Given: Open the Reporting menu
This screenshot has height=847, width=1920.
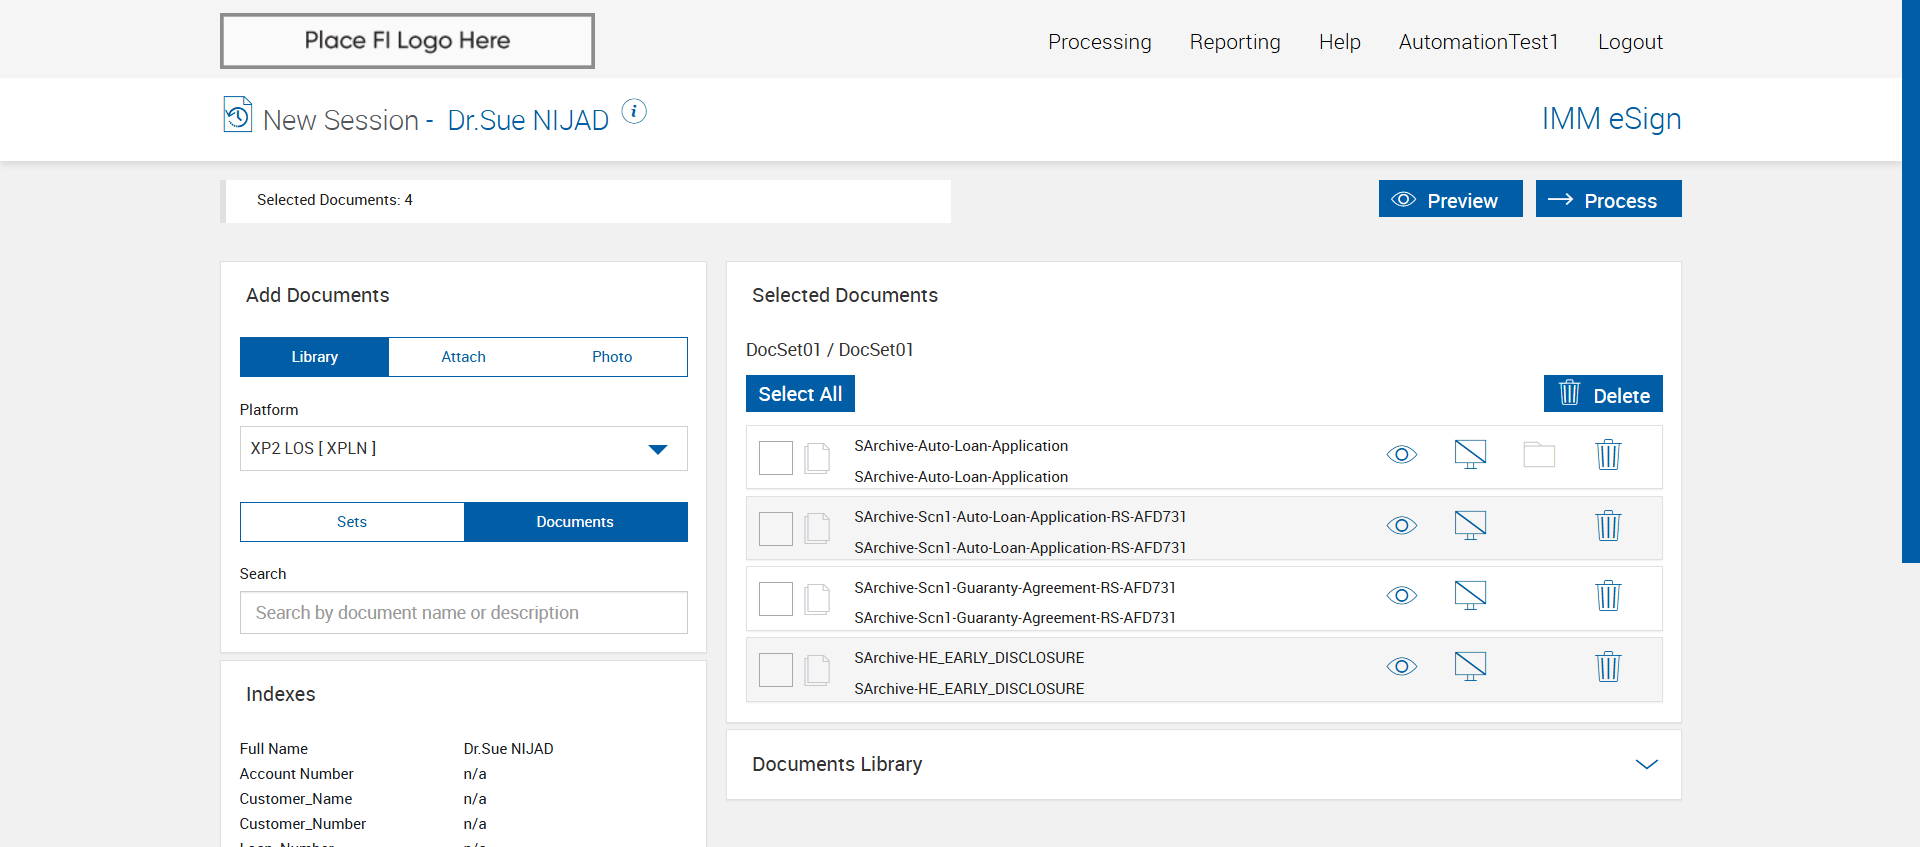Looking at the screenshot, I should click(1235, 42).
